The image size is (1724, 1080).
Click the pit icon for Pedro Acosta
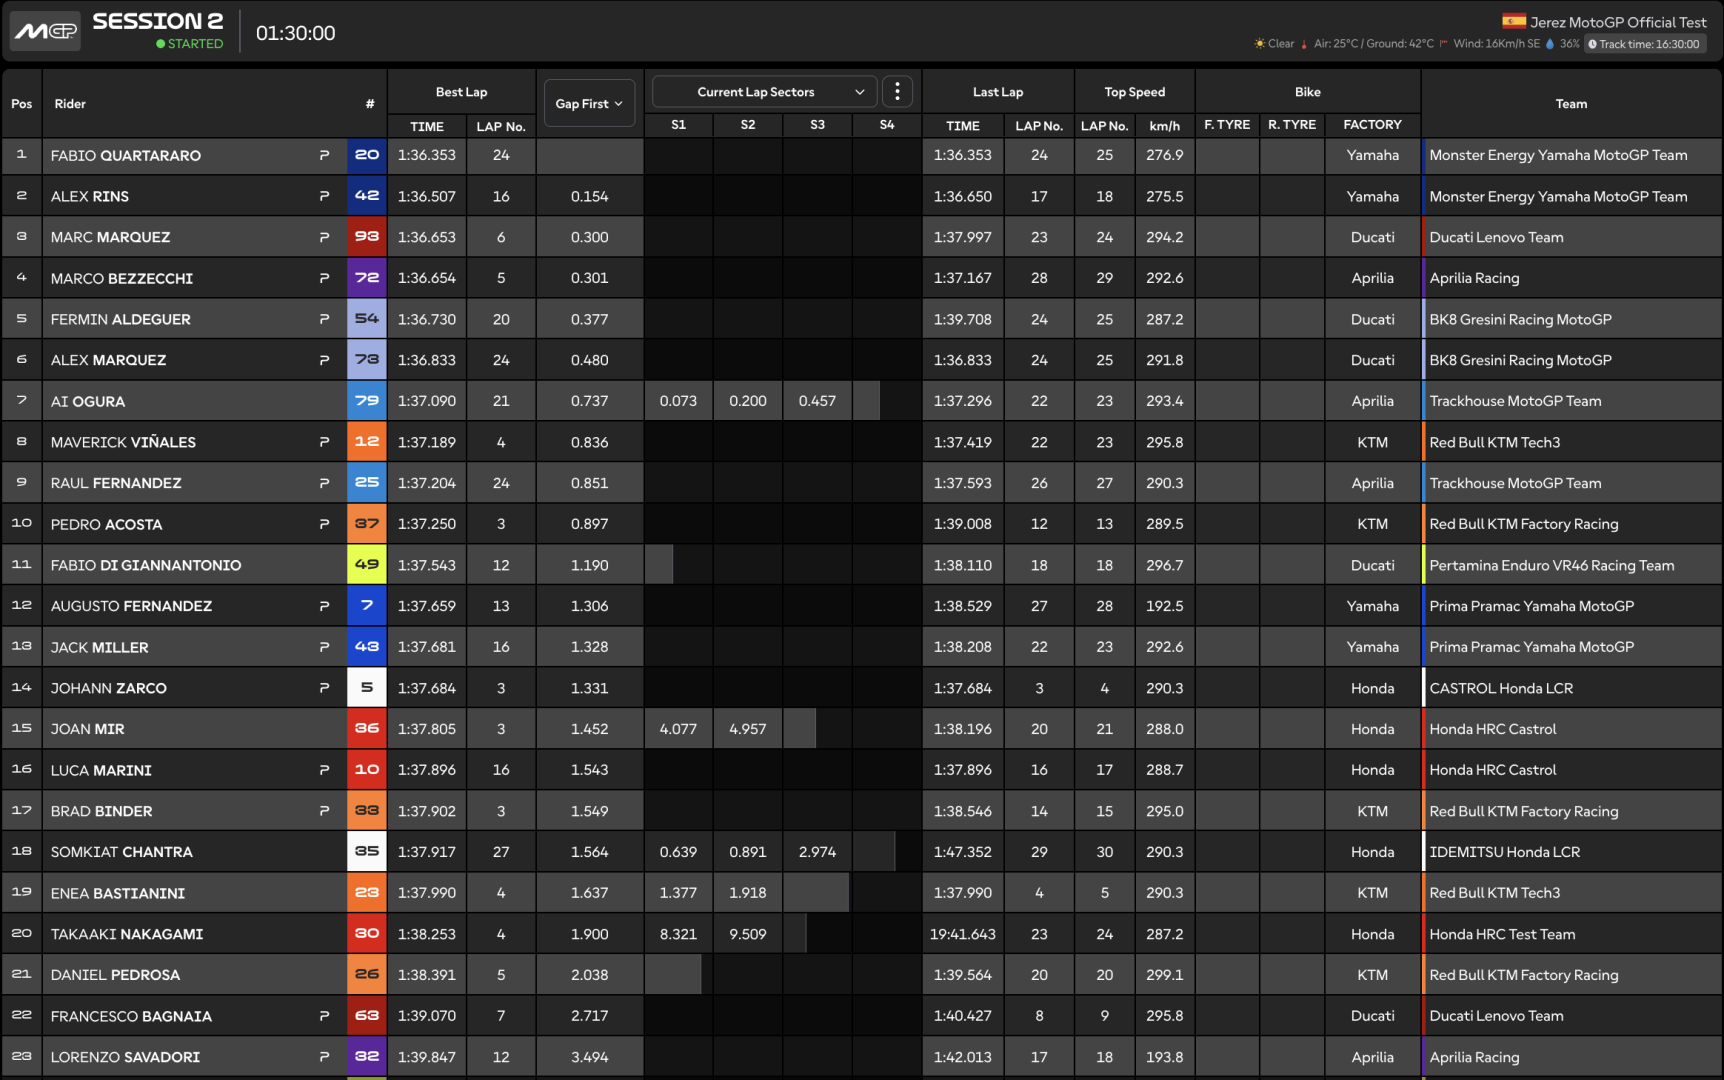(x=324, y=524)
